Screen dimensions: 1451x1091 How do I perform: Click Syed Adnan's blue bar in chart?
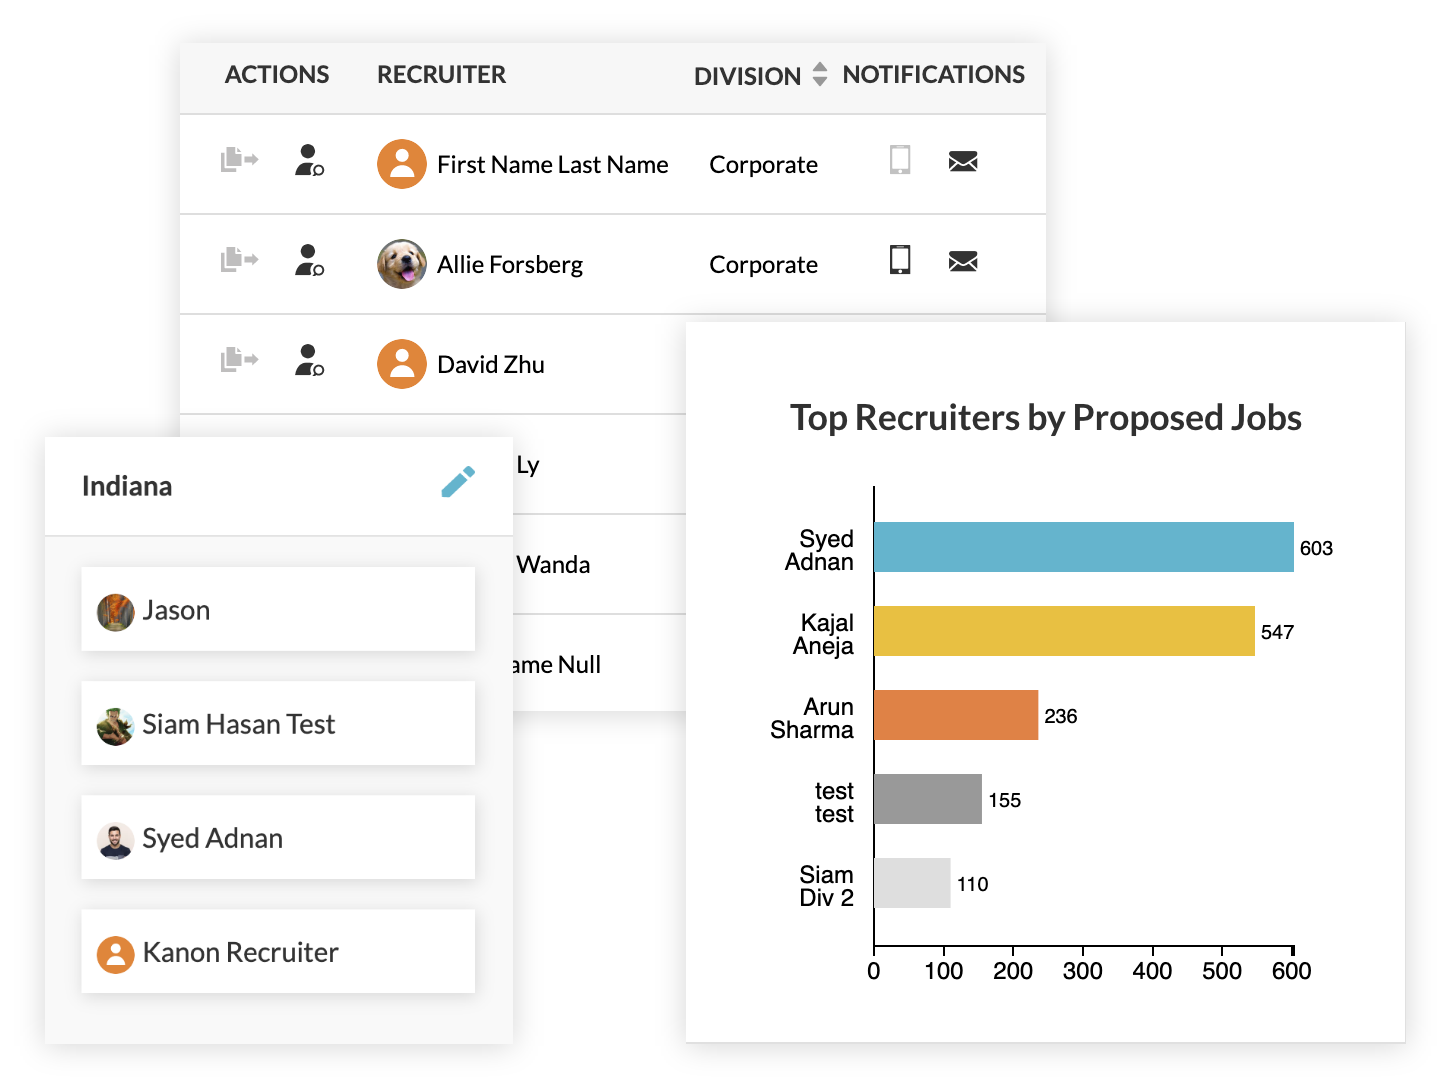click(x=1083, y=547)
